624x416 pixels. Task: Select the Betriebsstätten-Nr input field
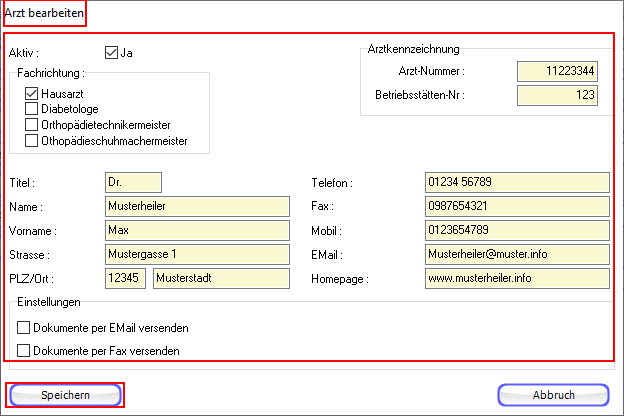click(557, 95)
